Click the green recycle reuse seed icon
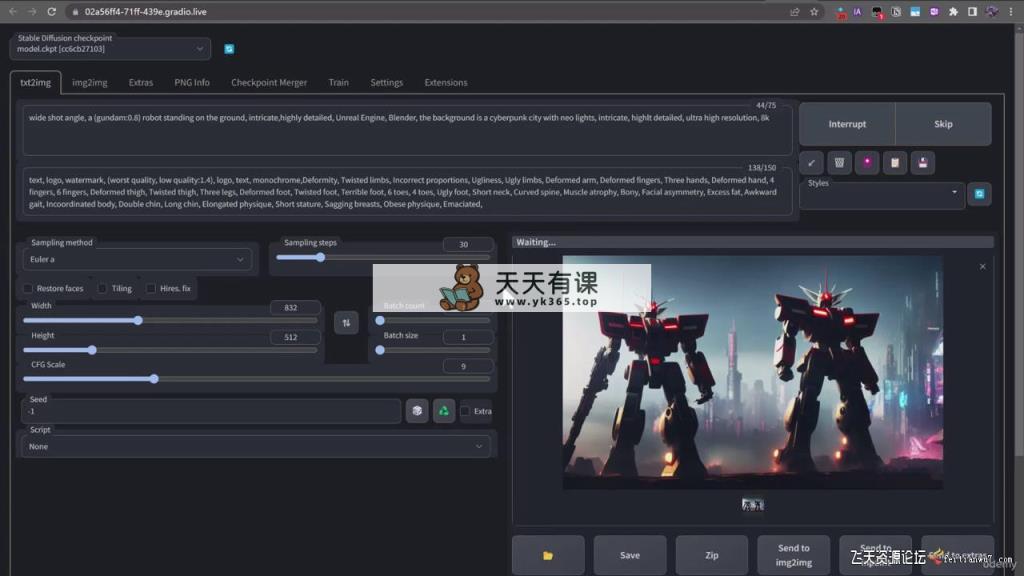1024x576 pixels. [444, 411]
